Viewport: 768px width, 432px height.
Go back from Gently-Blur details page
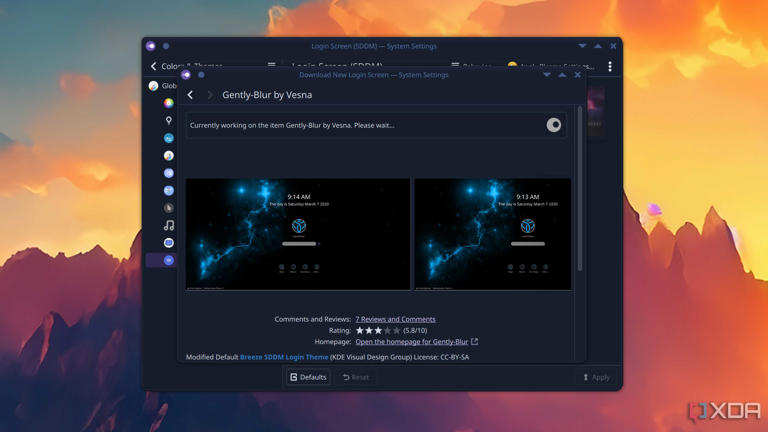pos(191,95)
